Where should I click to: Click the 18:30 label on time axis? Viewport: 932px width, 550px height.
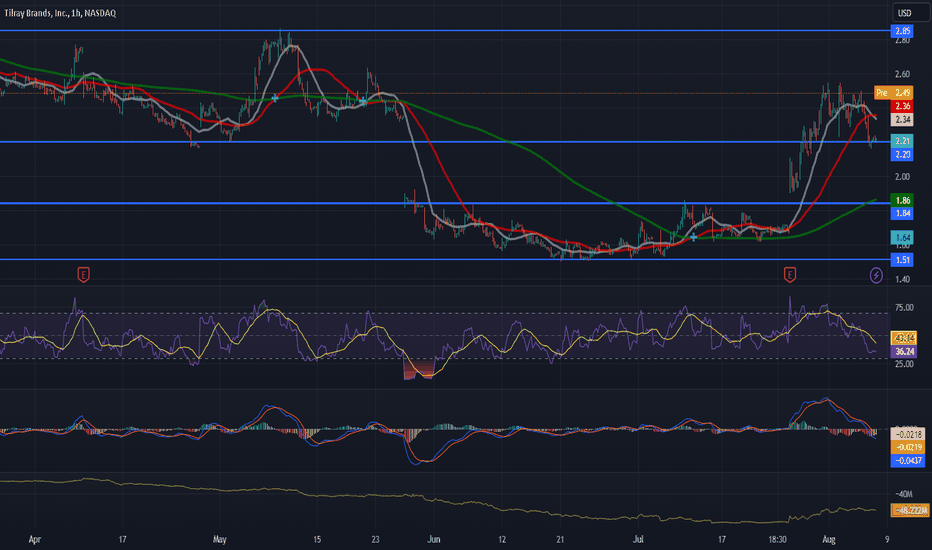tap(777, 540)
